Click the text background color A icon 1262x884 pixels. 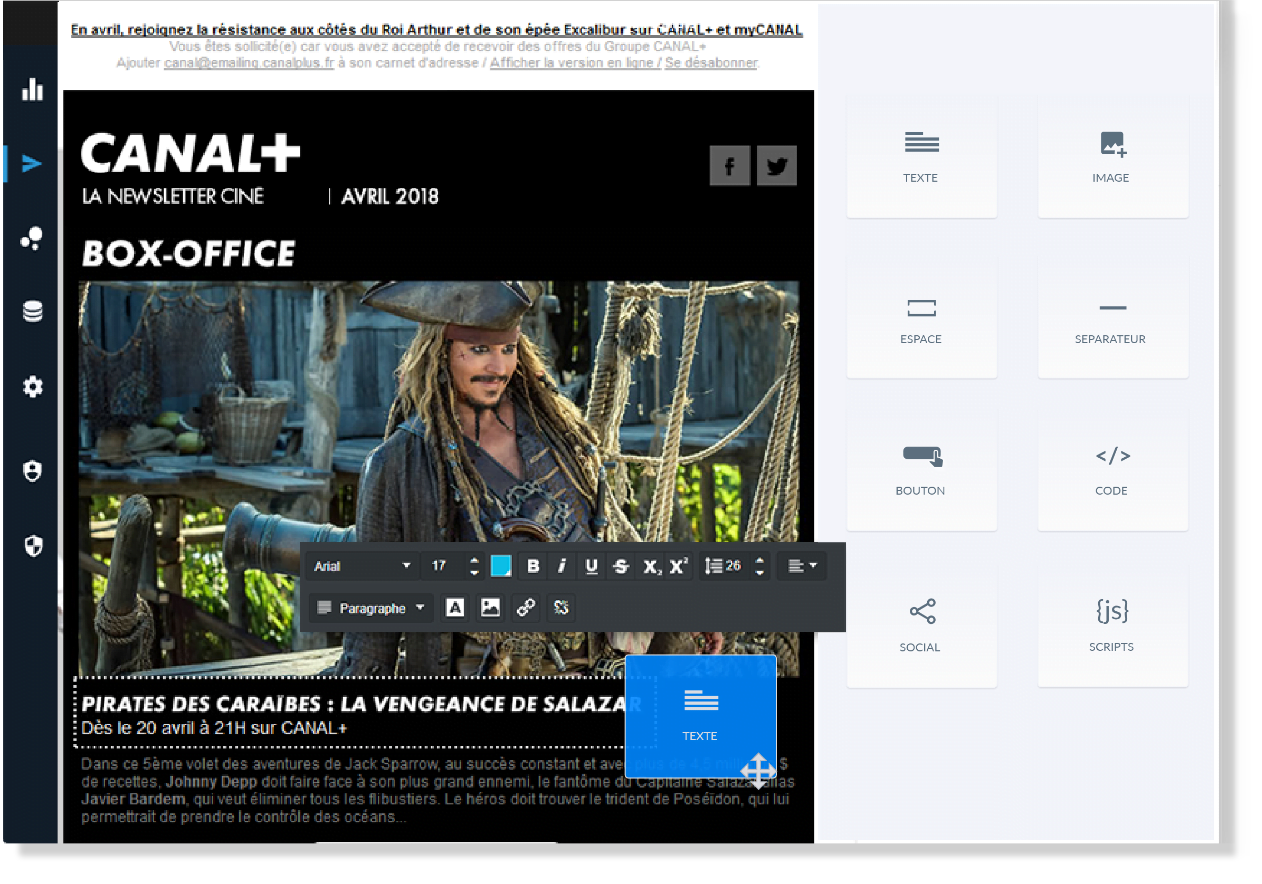point(455,607)
